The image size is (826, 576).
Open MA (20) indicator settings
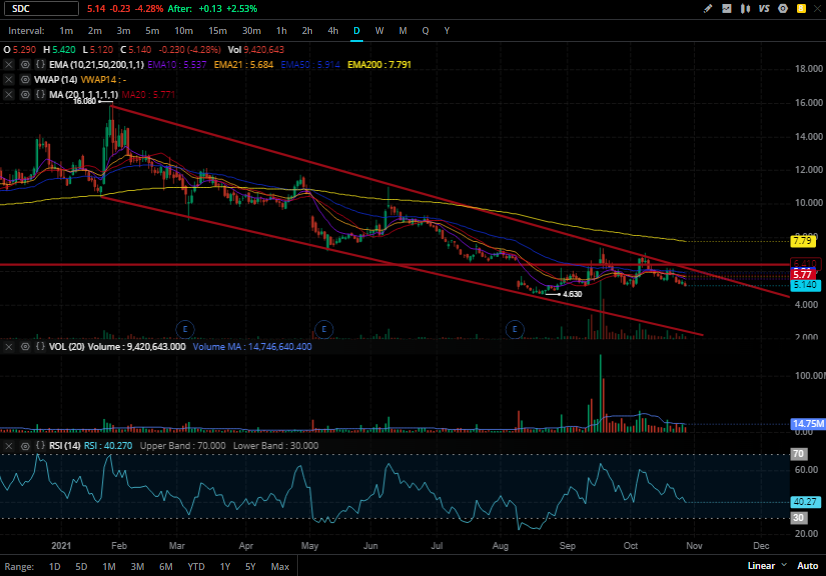click(x=25, y=94)
